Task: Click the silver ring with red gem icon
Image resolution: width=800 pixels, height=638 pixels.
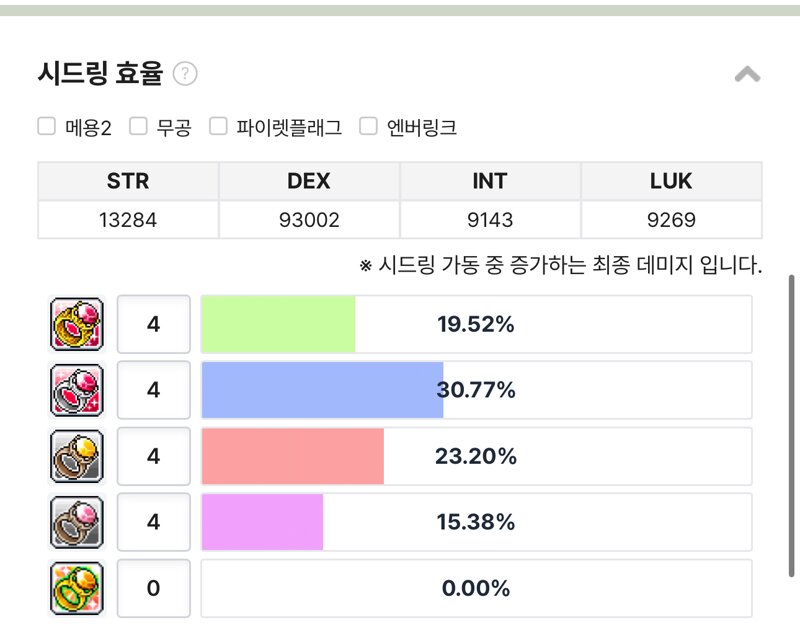Action: pyautogui.click(x=77, y=390)
